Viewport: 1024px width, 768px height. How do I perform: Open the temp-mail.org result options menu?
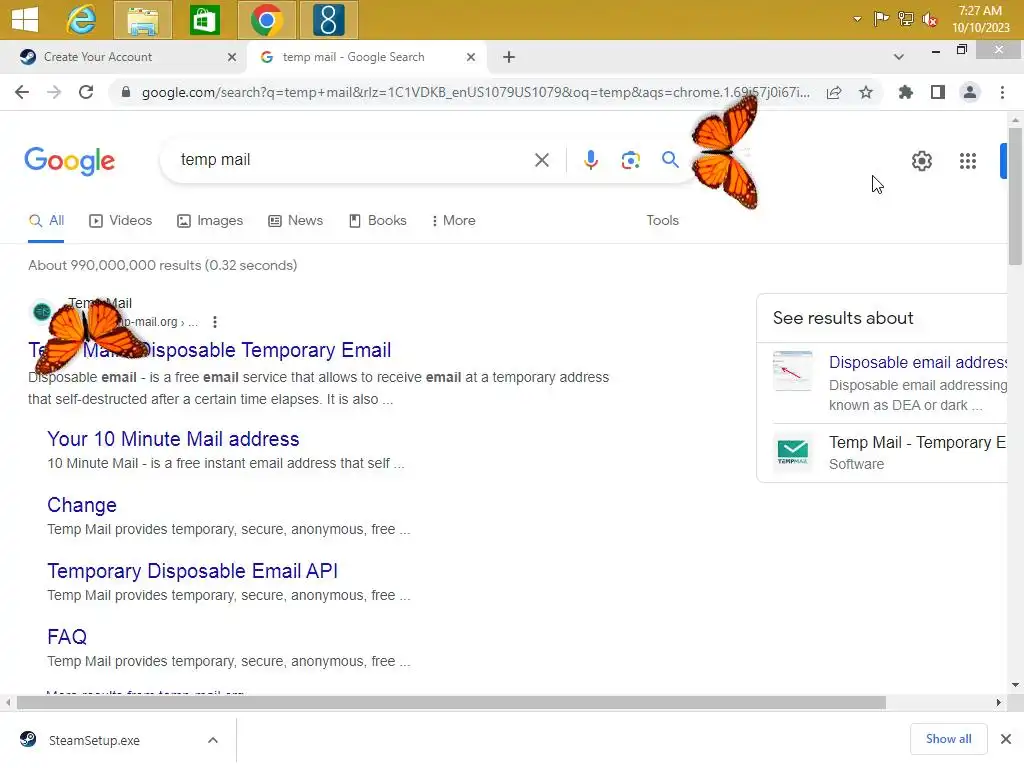click(215, 322)
